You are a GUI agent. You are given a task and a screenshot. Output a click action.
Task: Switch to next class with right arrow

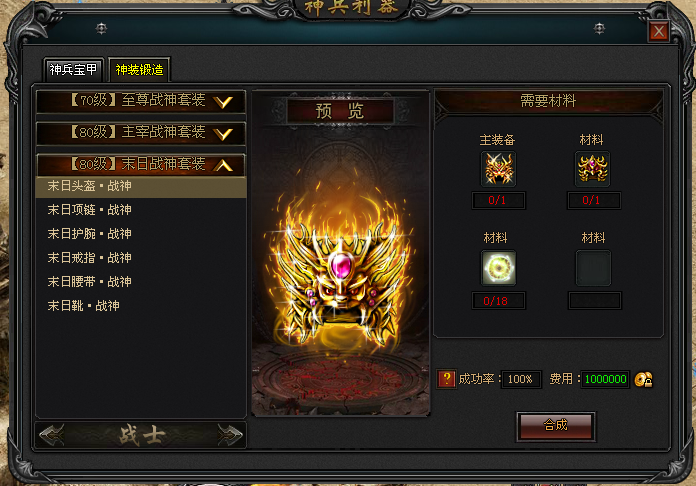[x=230, y=435]
